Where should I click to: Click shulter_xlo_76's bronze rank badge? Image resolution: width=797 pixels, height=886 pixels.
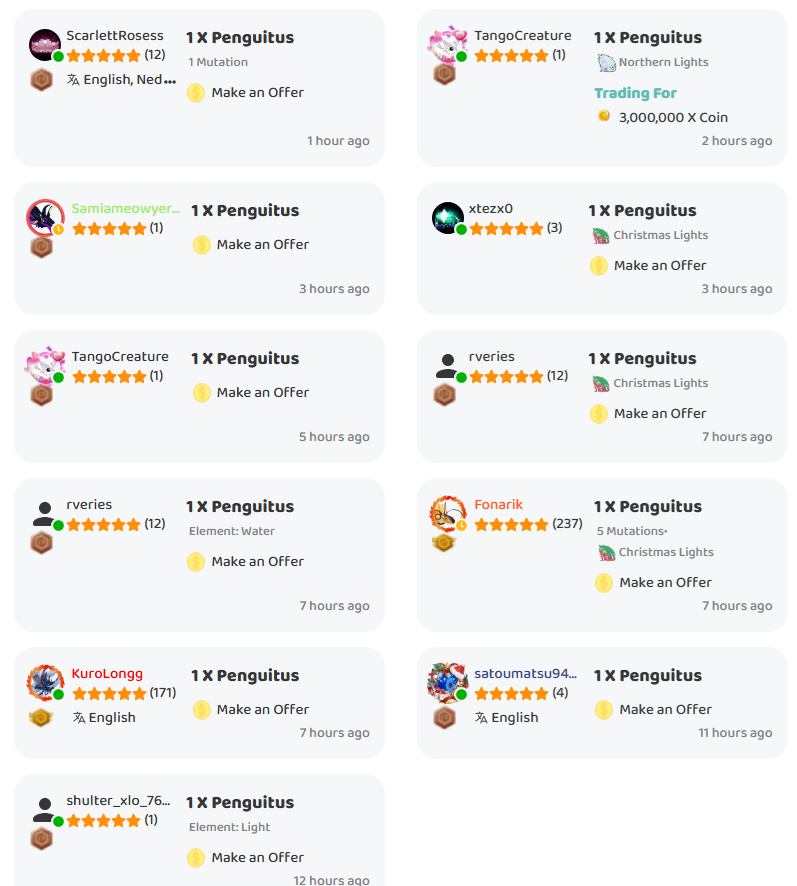point(40,838)
